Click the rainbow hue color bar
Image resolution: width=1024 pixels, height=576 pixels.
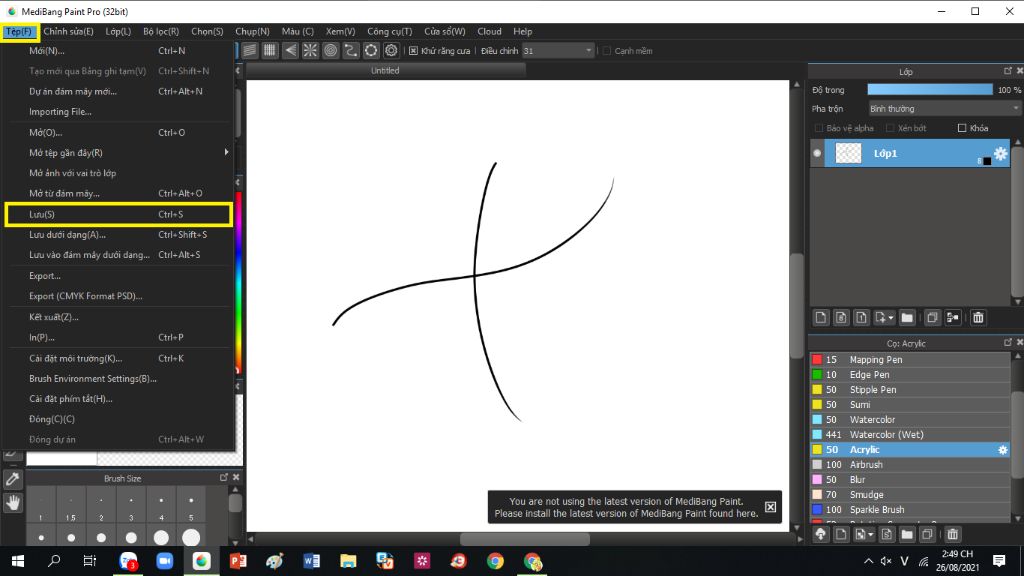(238, 281)
